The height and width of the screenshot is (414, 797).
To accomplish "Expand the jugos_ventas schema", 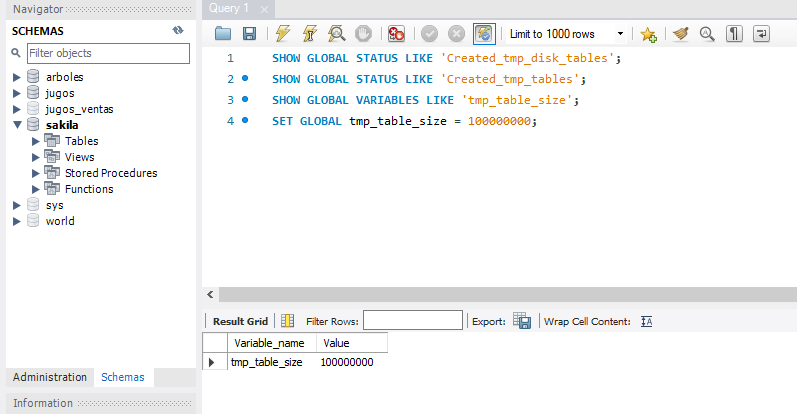I will (17, 109).
